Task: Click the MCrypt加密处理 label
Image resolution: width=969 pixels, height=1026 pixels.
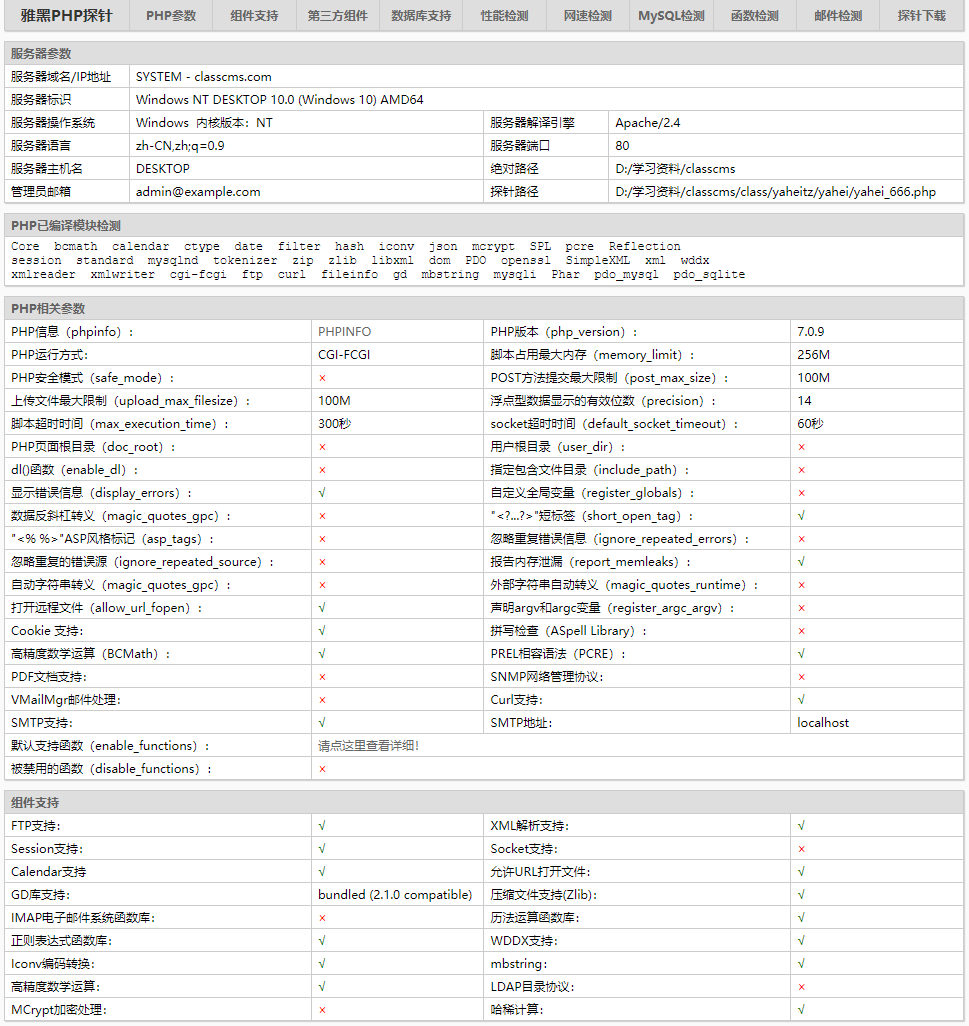Action: tap(59, 1010)
